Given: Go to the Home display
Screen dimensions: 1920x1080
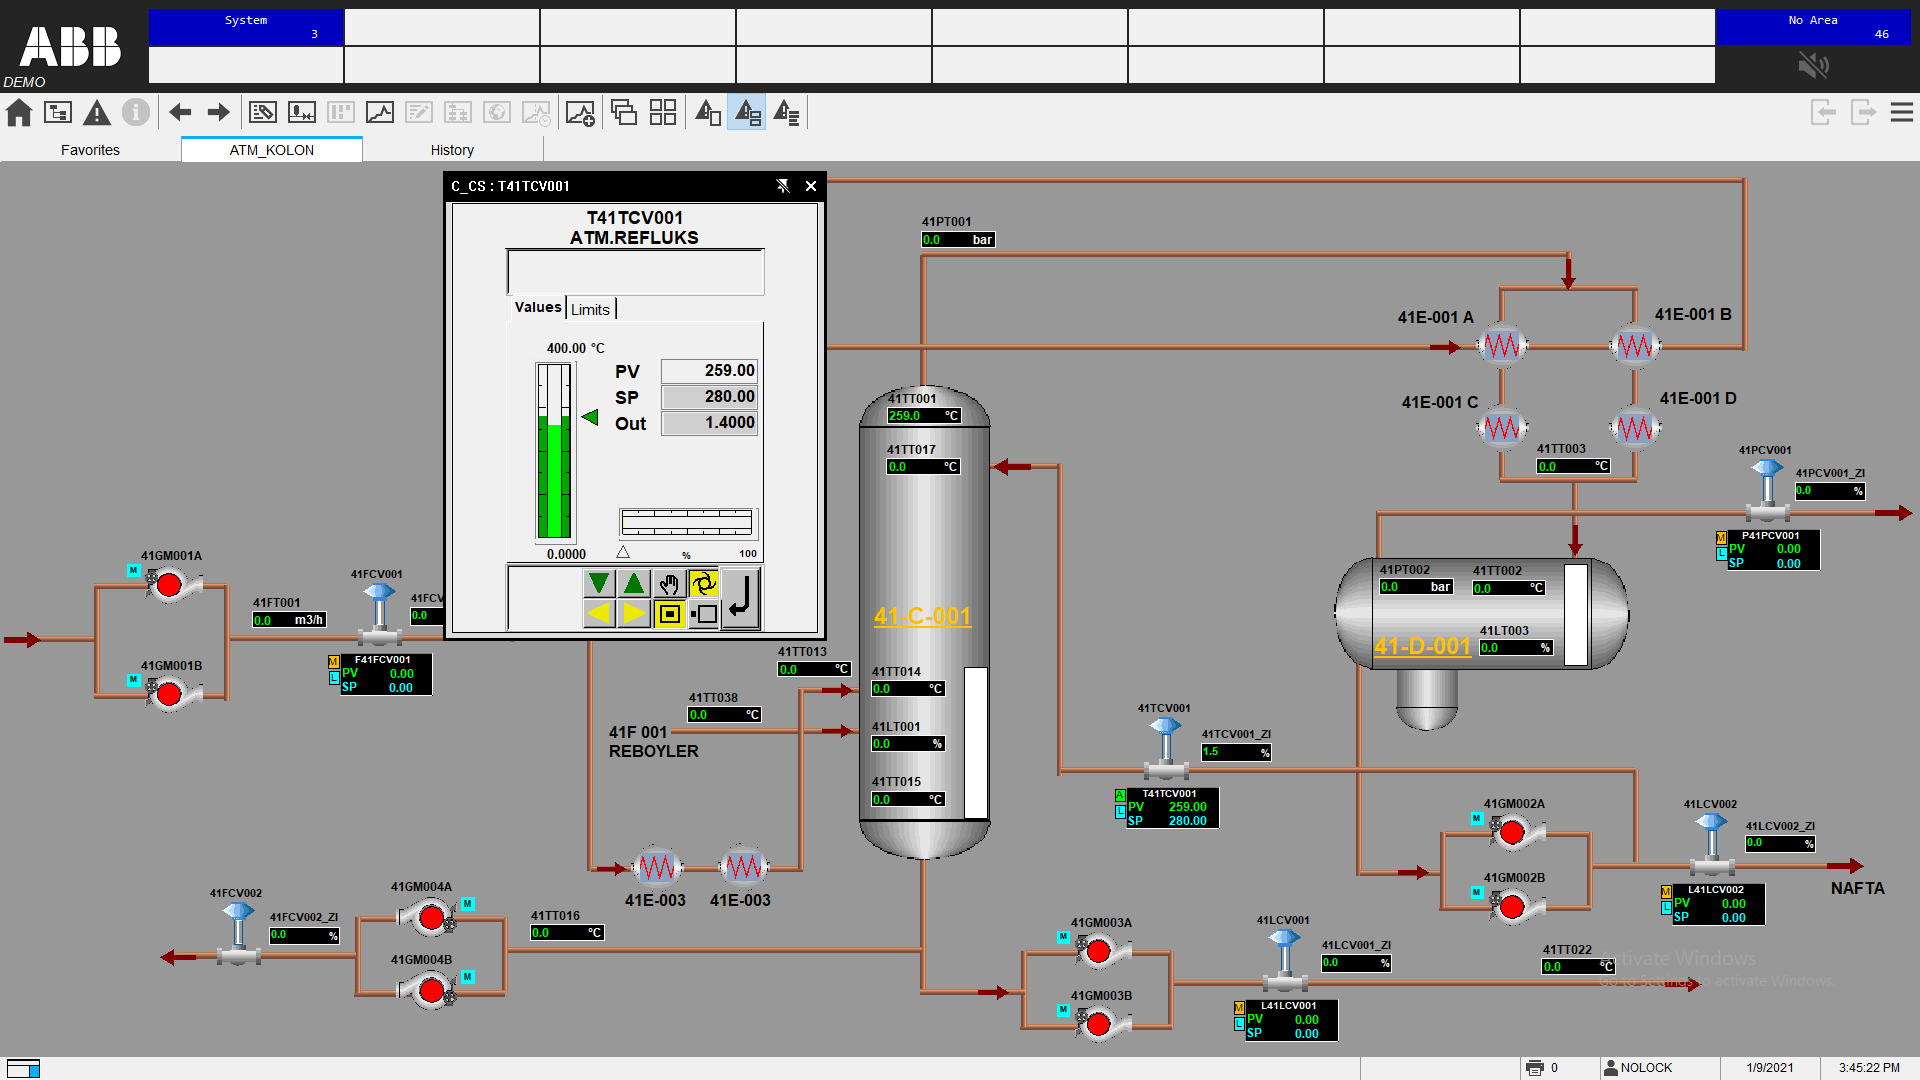Looking at the screenshot, I should pyautogui.click(x=19, y=113).
